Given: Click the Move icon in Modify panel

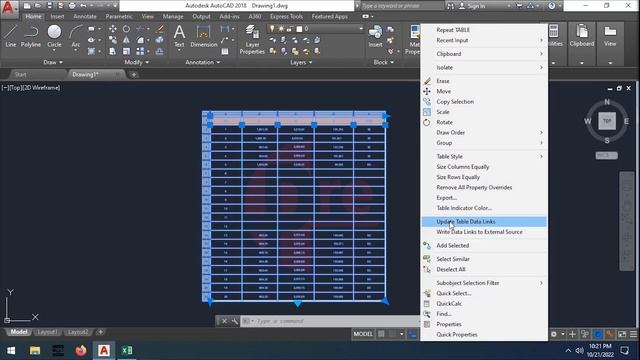Looking at the screenshot, I should (113, 29).
